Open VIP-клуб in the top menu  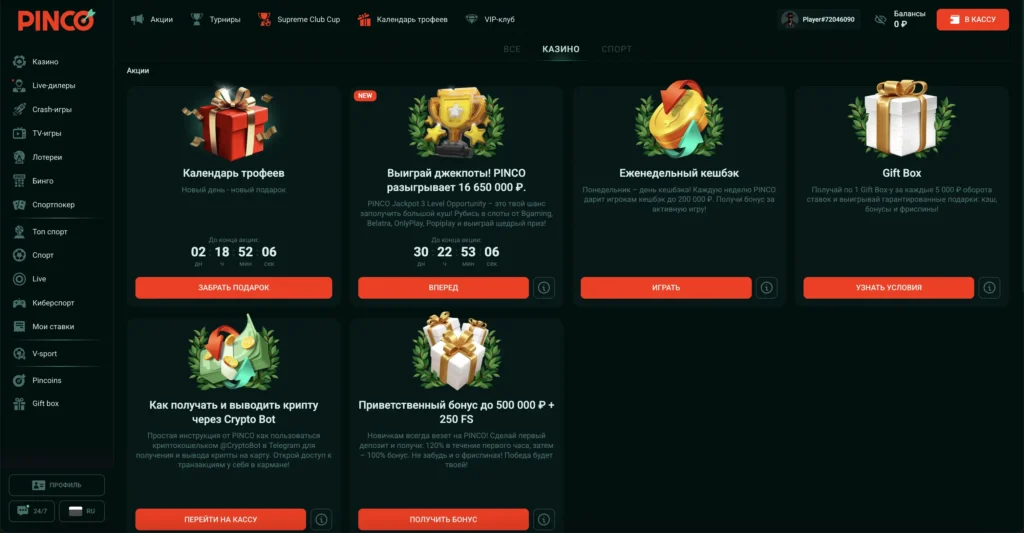click(490, 20)
